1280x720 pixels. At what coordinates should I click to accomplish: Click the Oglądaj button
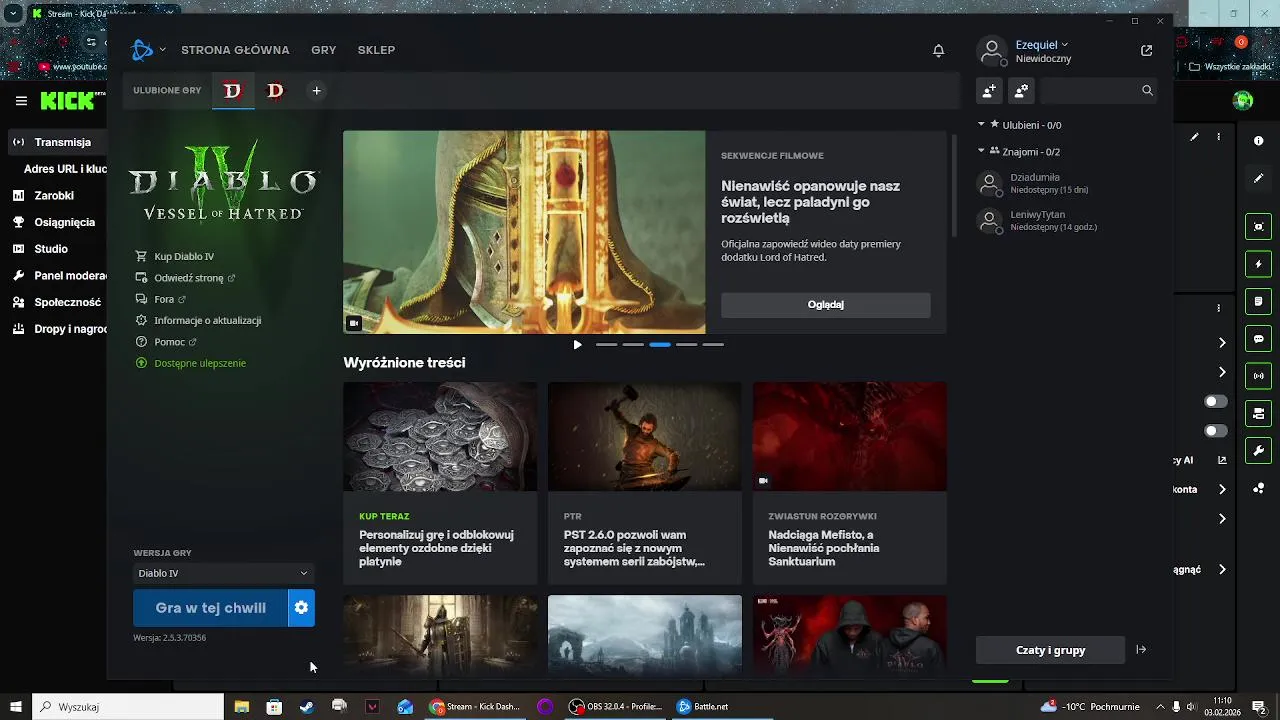click(x=825, y=305)
